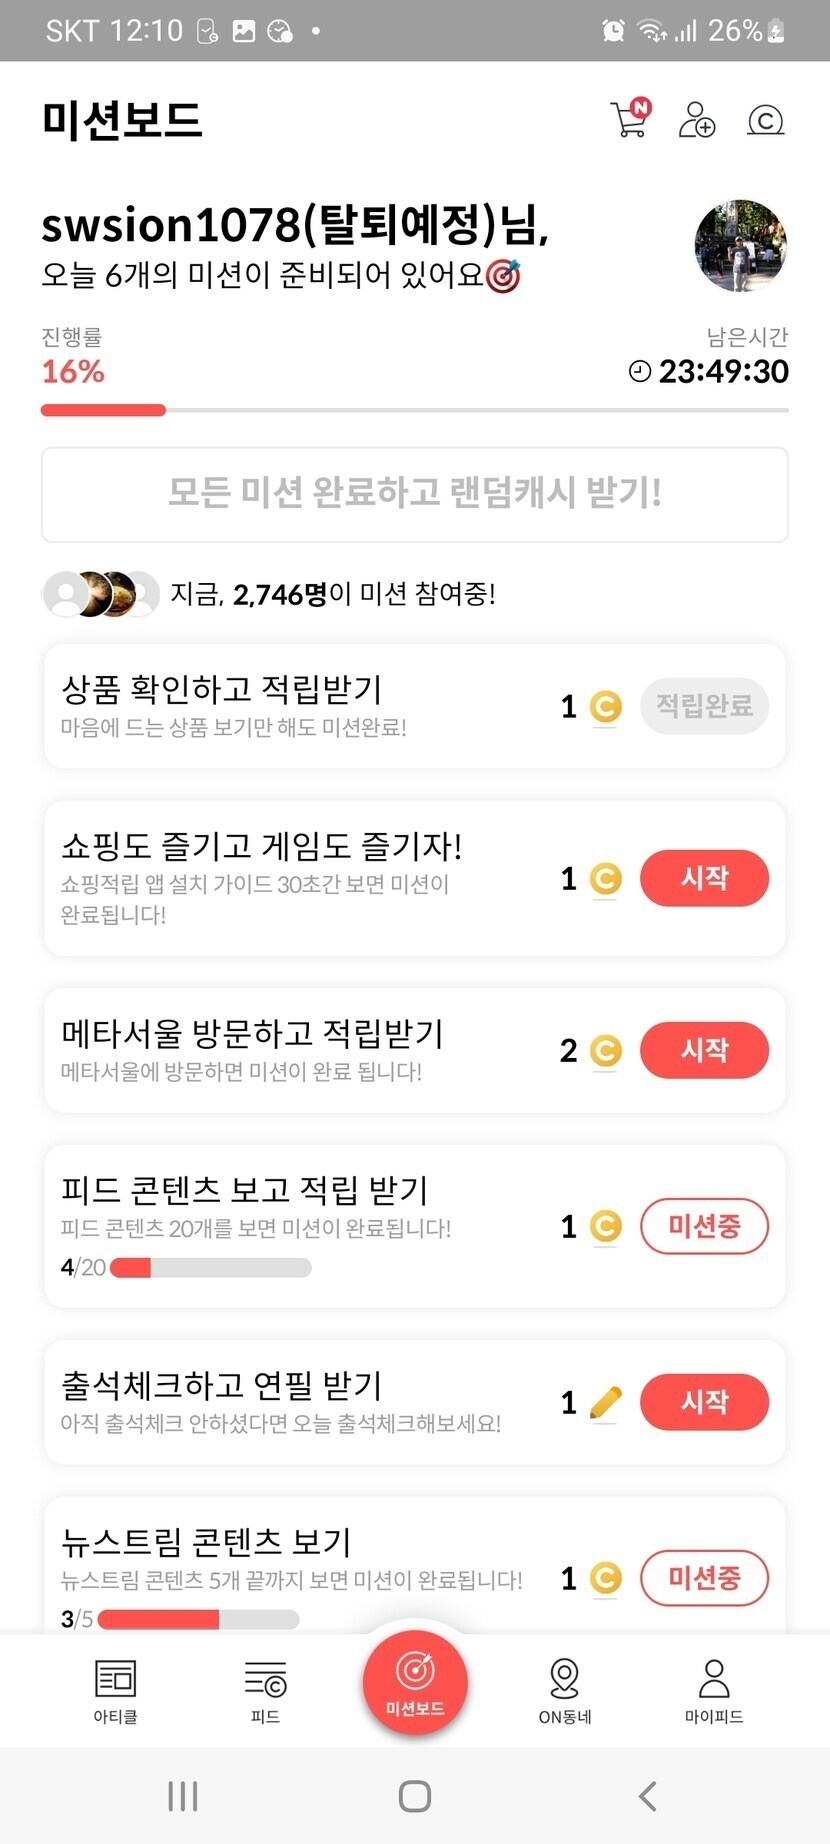Start the 출석체크하고 연필 받기 mission
830x1844 pixels.
(704, 1402)
